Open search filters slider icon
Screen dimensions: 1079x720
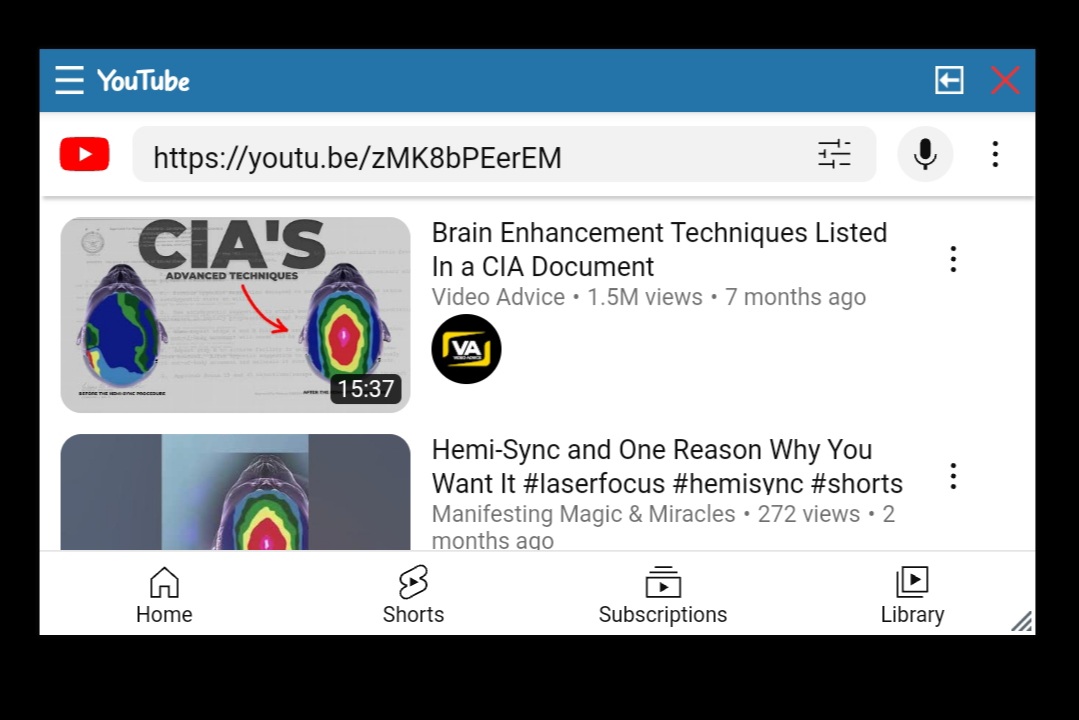[834, 153]
